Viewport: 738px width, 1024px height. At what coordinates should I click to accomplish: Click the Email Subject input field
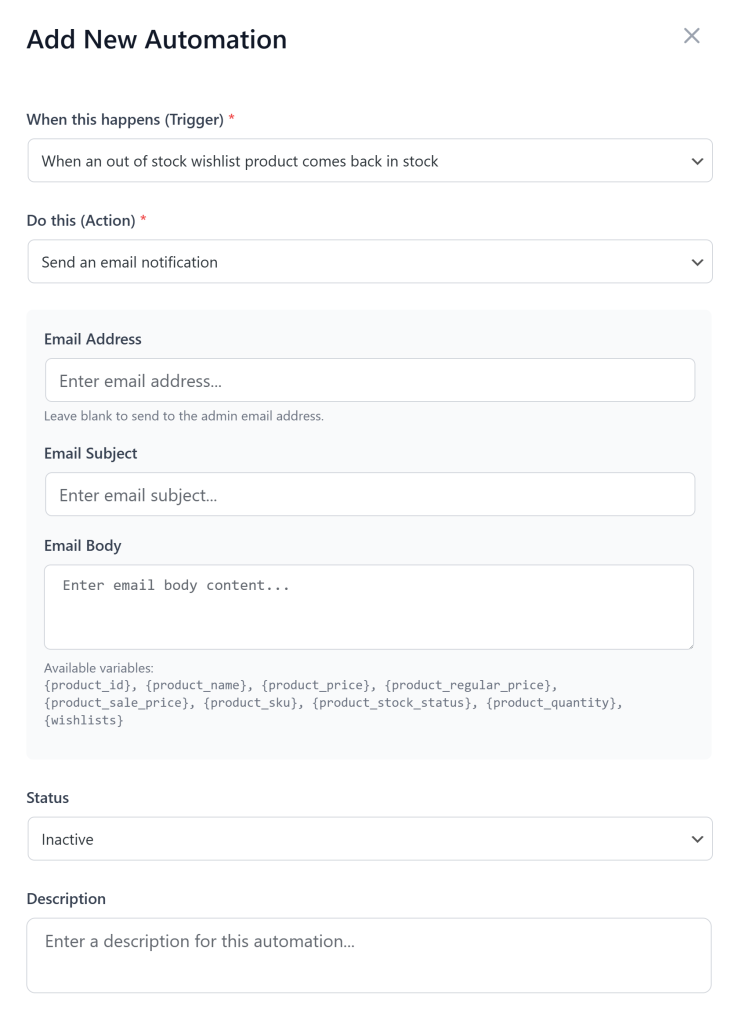tap(370, 494)
